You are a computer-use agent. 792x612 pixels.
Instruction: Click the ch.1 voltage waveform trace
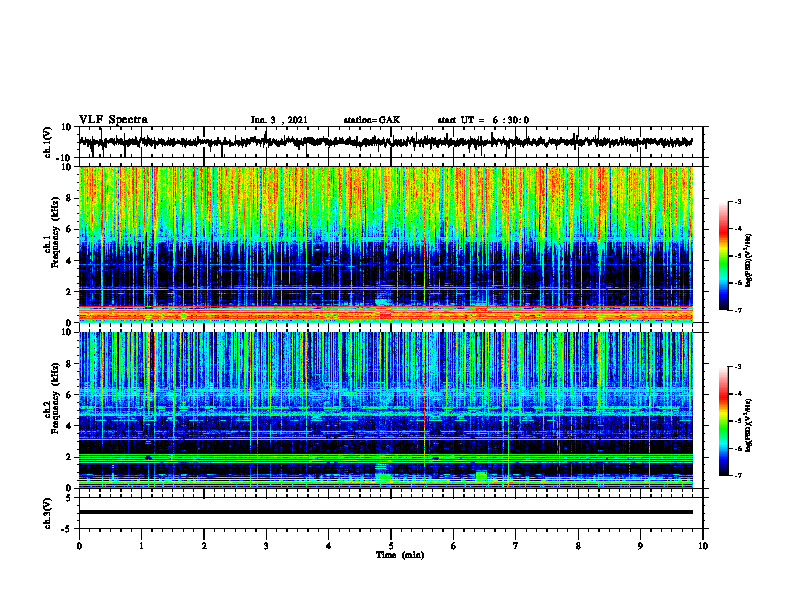coord(385,142)
